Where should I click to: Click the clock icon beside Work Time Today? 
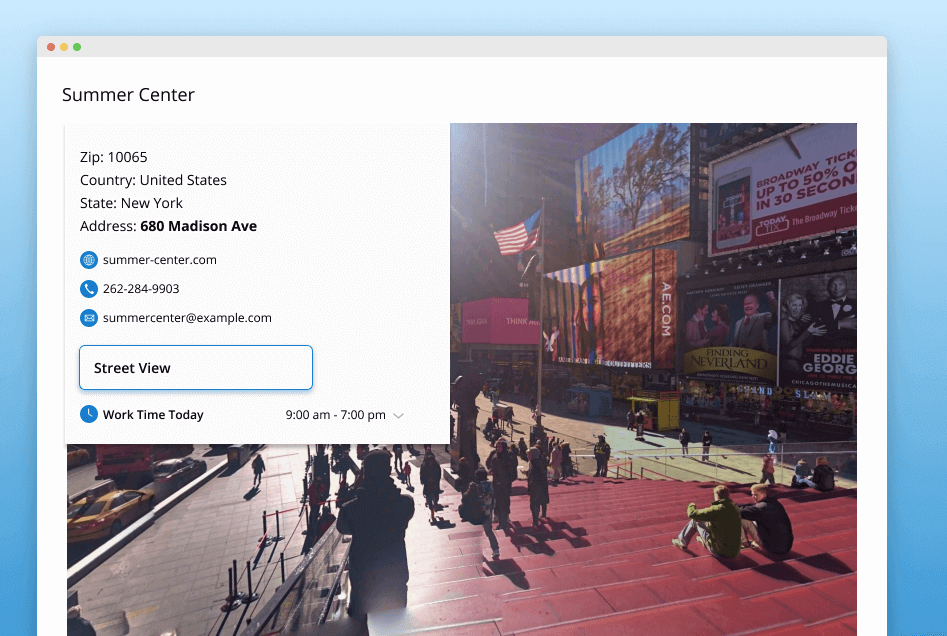tap(89, 413)
